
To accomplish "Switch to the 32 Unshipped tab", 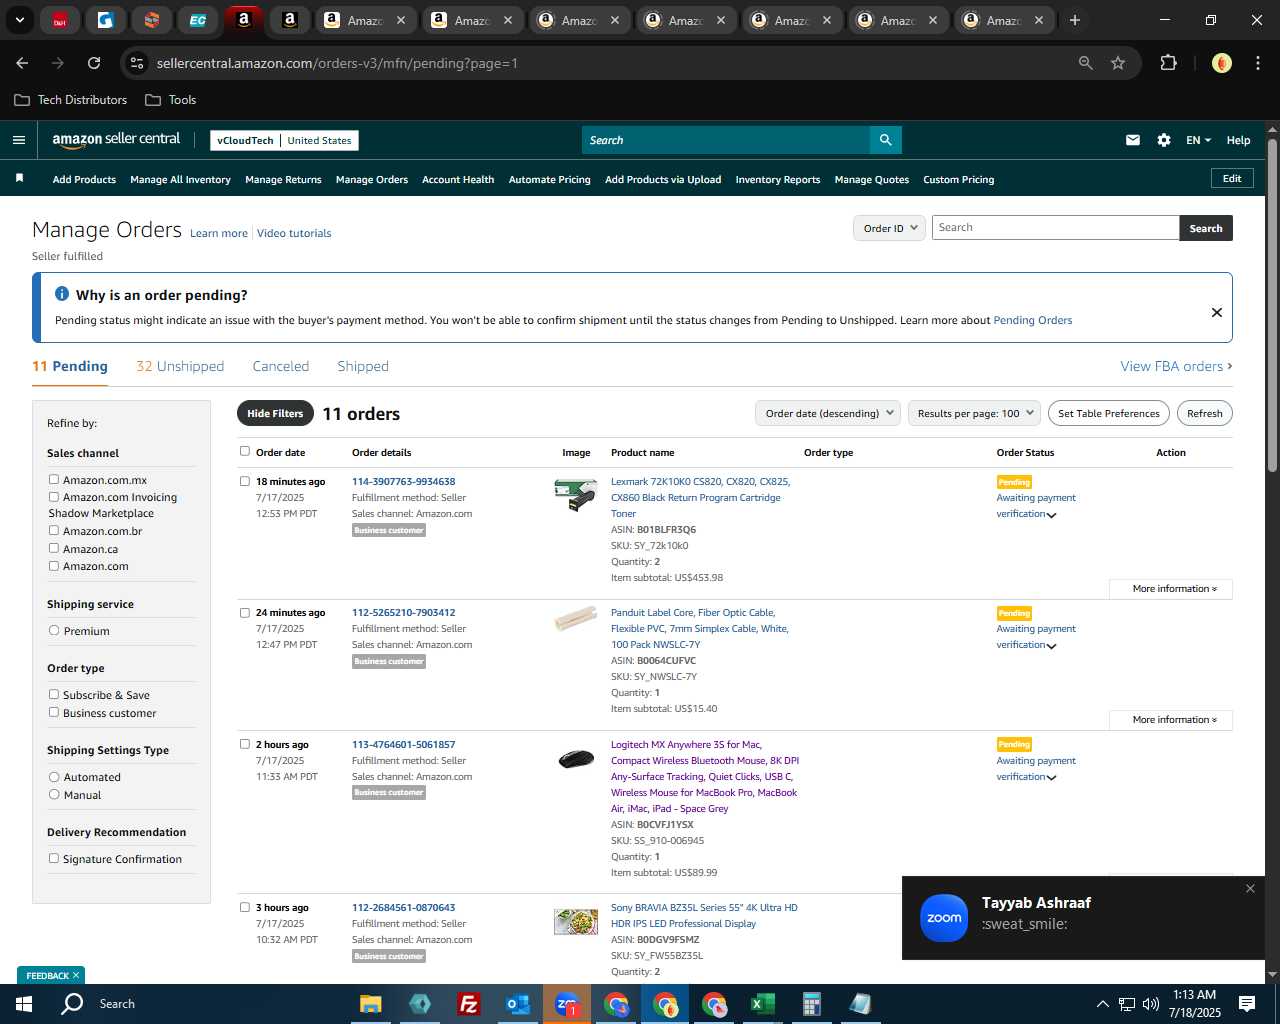I will click(180, 366).
